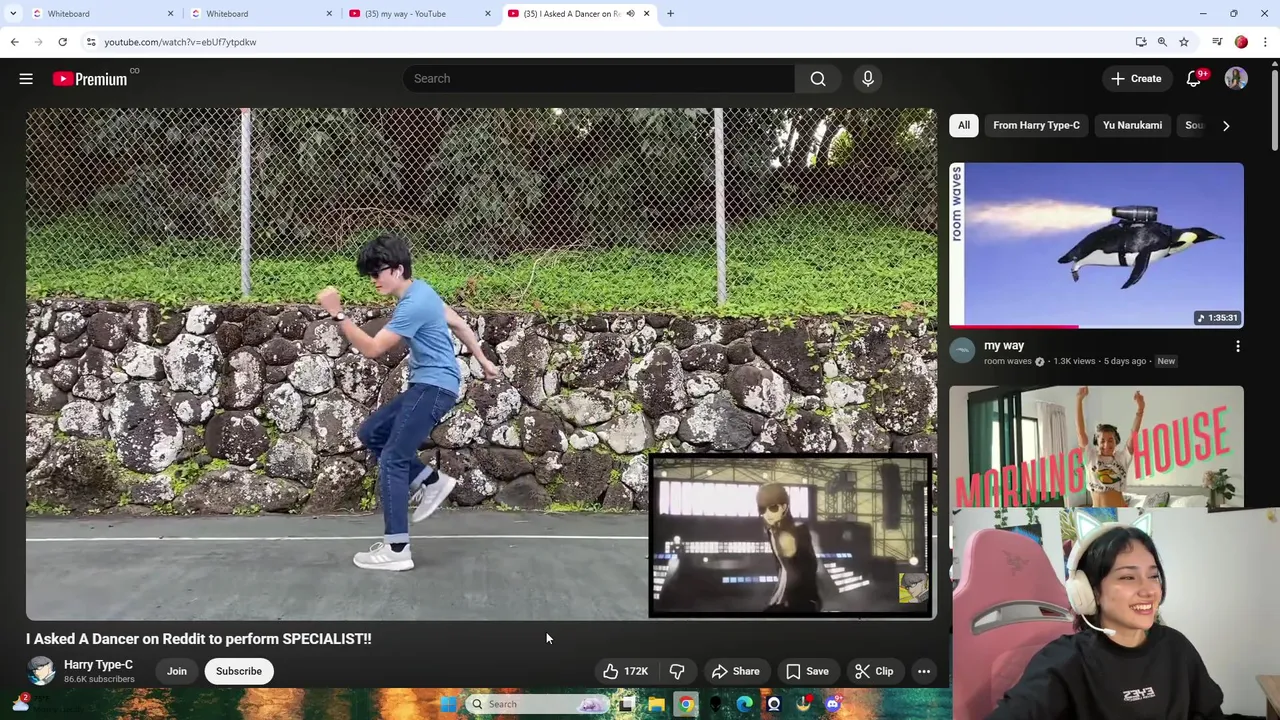Dislike the video

[677, 671]
